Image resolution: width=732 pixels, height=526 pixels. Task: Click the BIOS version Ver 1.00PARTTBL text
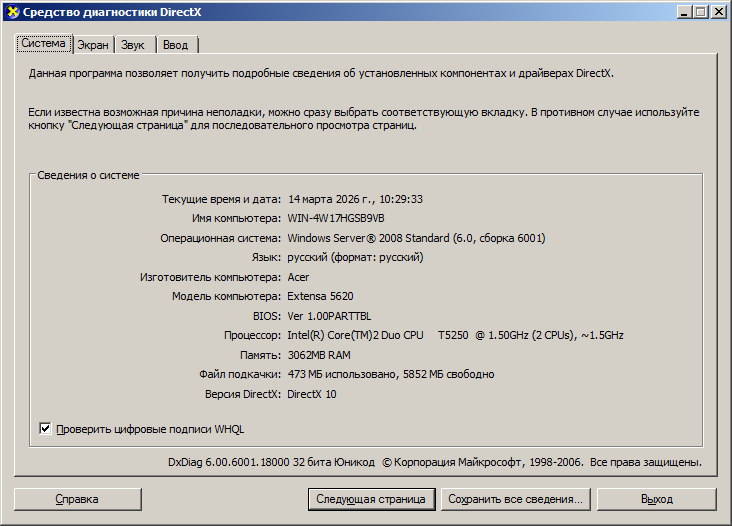point(335,316)
